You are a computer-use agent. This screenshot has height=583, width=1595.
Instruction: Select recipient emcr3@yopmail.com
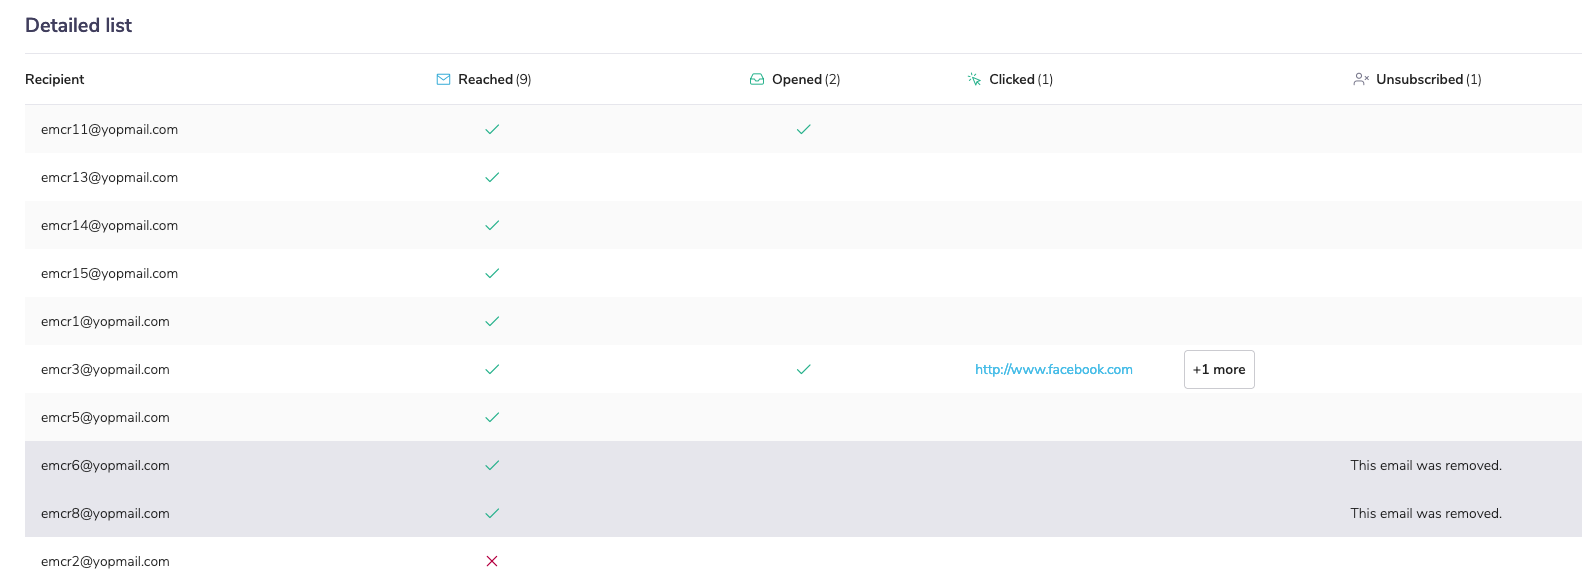(x=105, y=369)
